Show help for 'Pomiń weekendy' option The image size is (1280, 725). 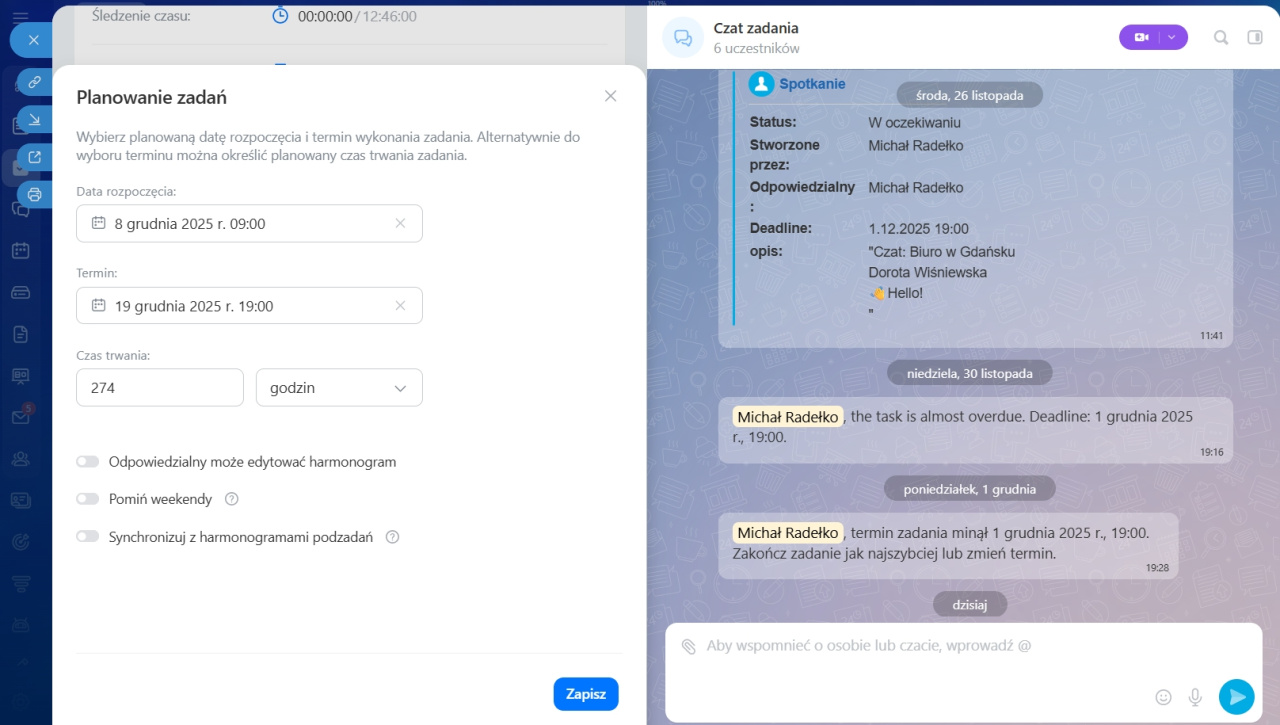point(232,499)
